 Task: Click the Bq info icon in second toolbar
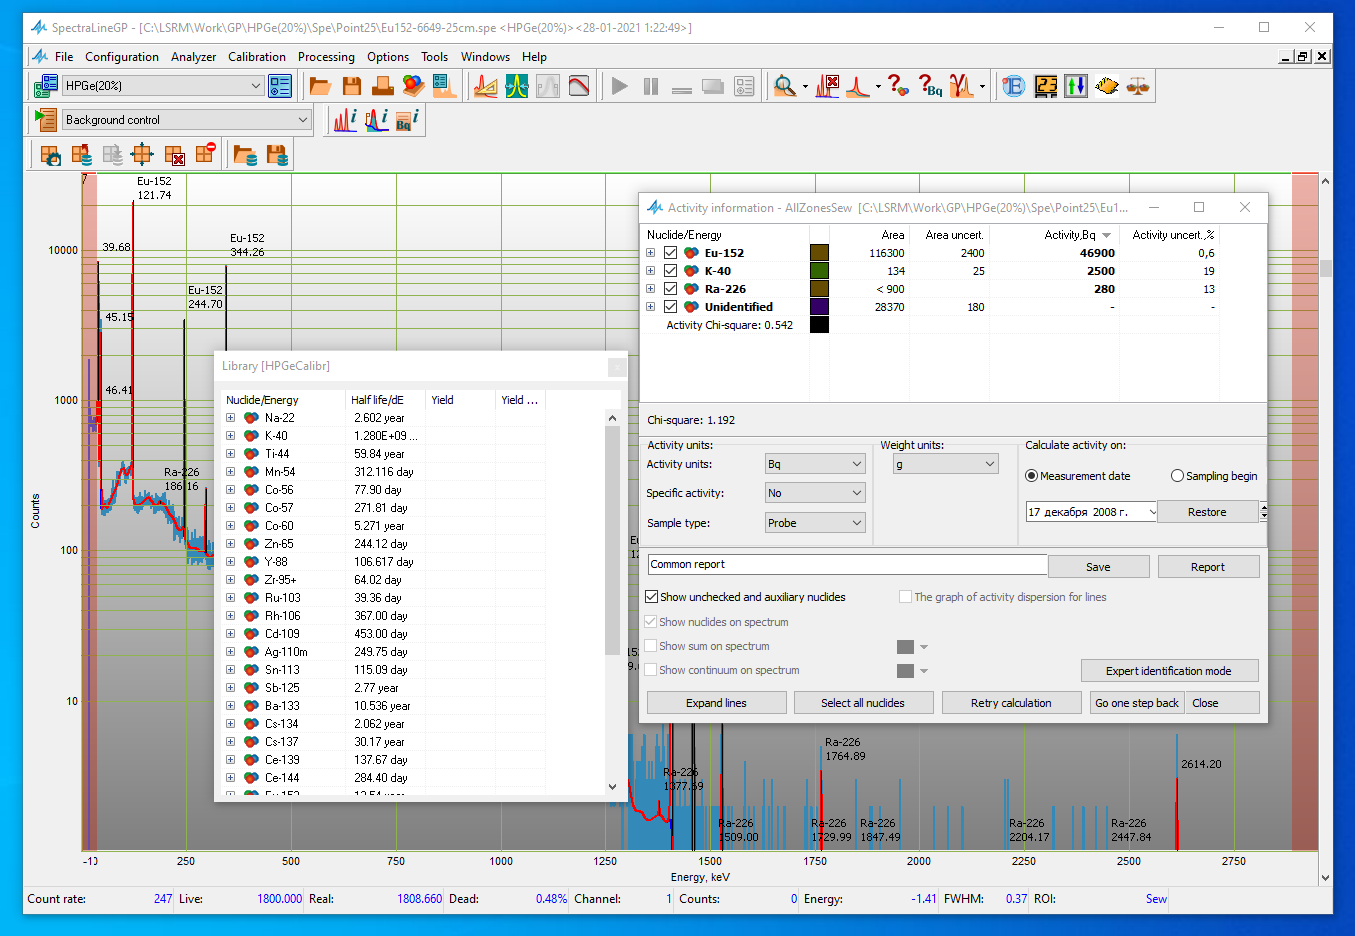[407, 120]
